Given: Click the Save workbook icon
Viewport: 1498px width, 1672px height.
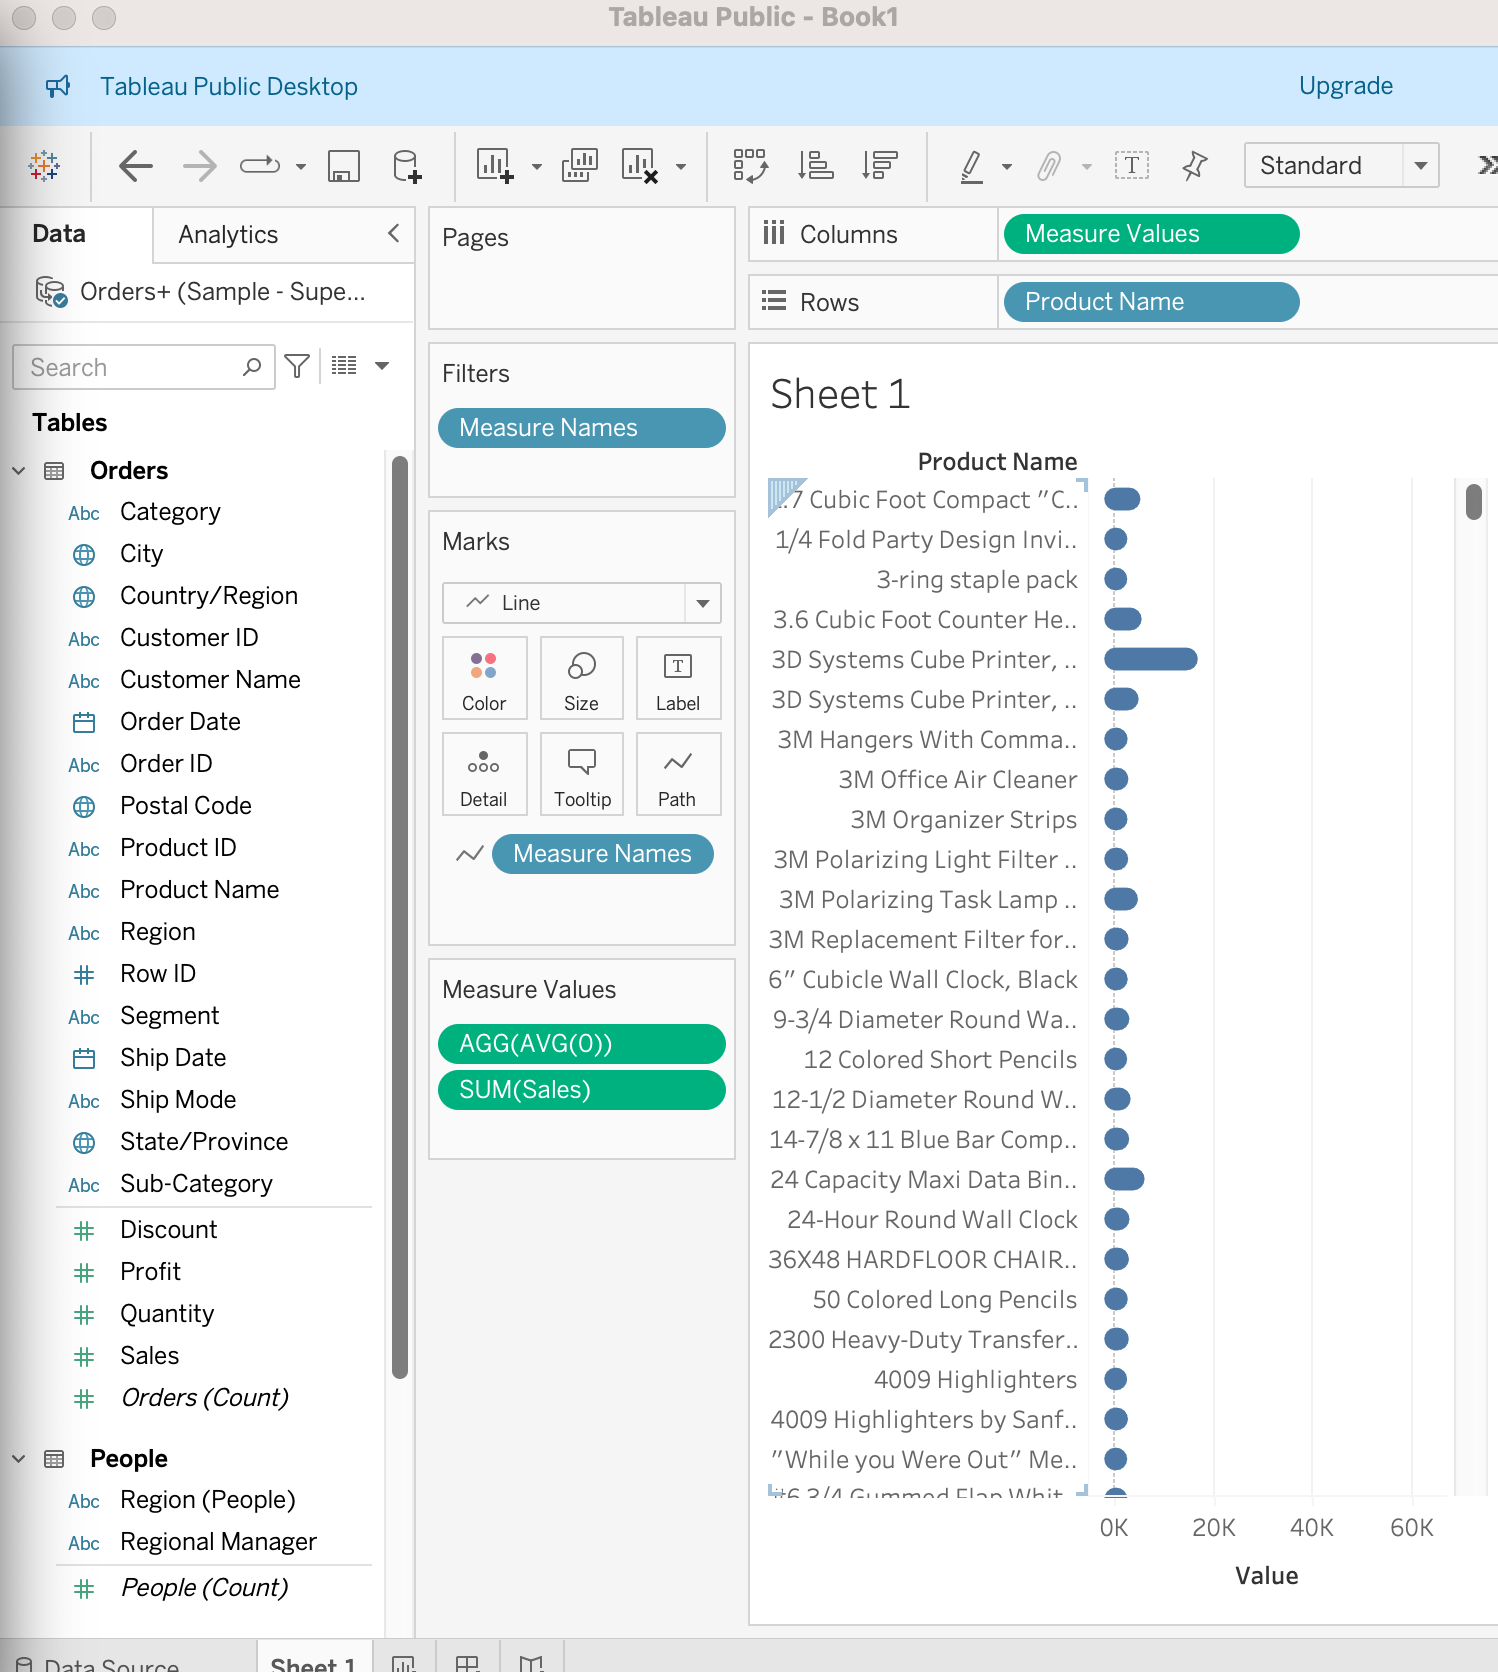Looking at the screenshot, I should [x=344, y=165].
